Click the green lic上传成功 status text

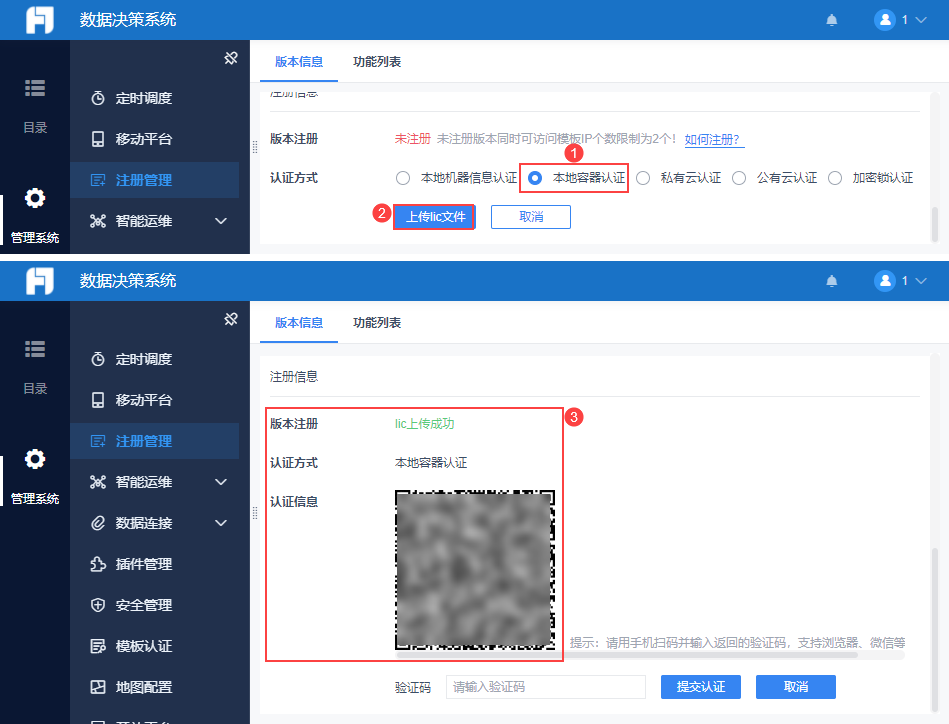(x=424, y=424)
